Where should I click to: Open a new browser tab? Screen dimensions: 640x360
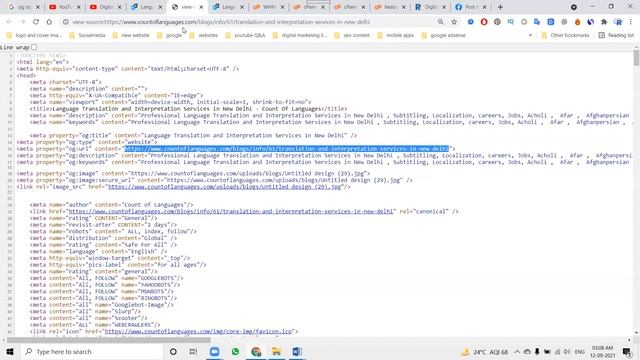(500, 7)
